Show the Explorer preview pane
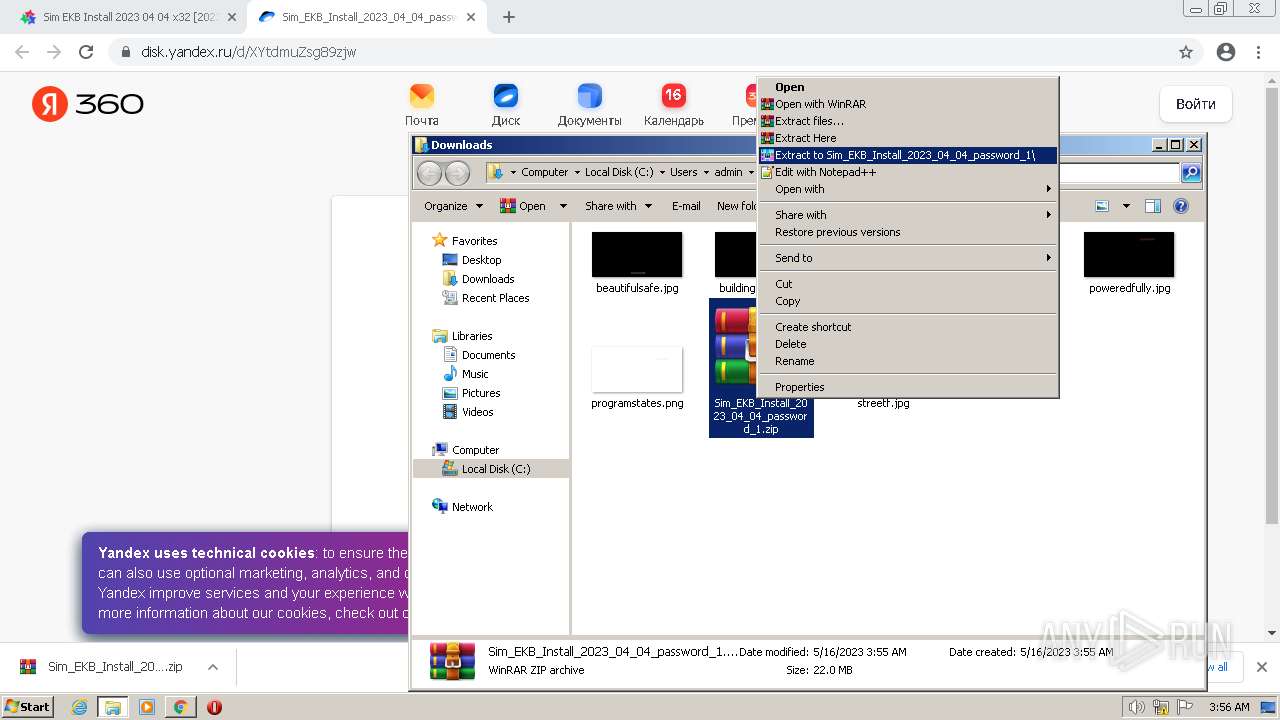This screenshot has height=720, width=1280. [x=1153, y=206]
